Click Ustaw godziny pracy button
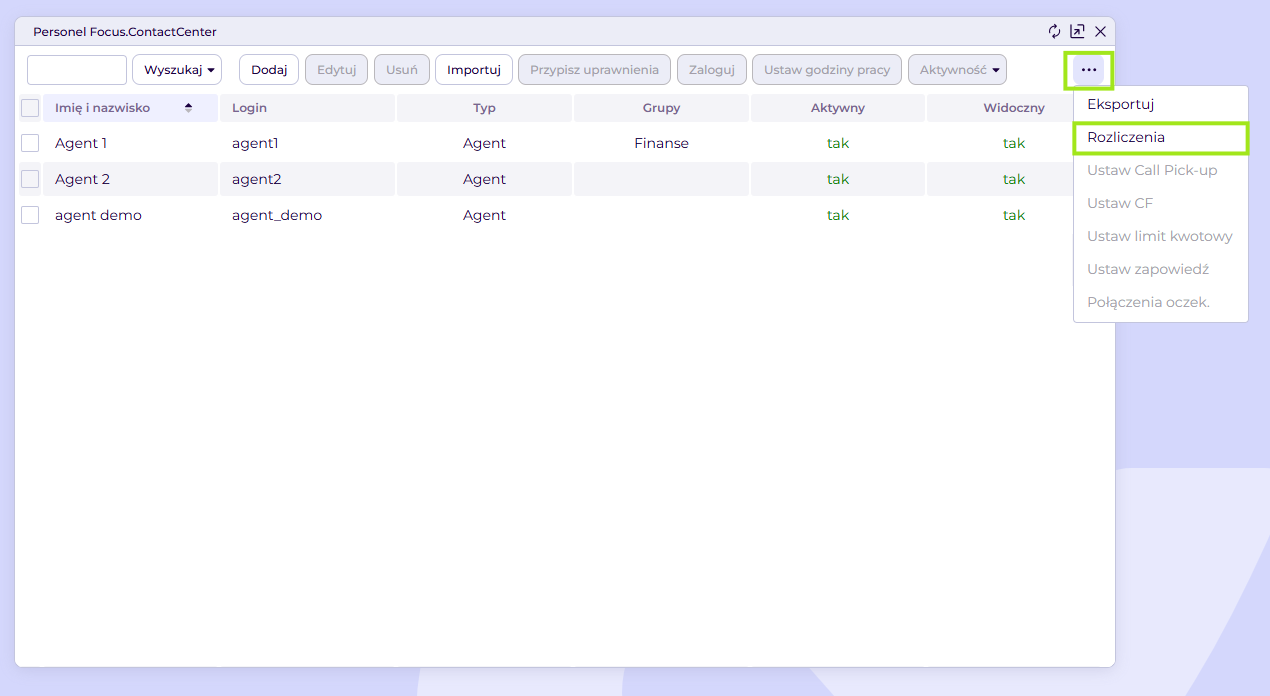This screenshot has height=696, width=1270. click(x=827, y=70)
